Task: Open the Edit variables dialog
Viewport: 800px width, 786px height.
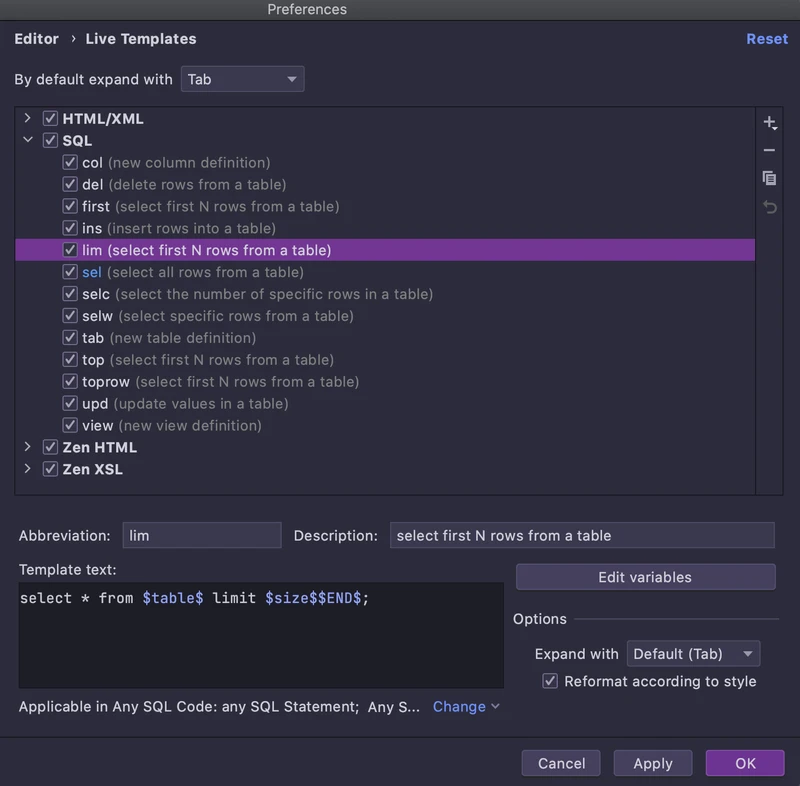Action: coord(645,577)
